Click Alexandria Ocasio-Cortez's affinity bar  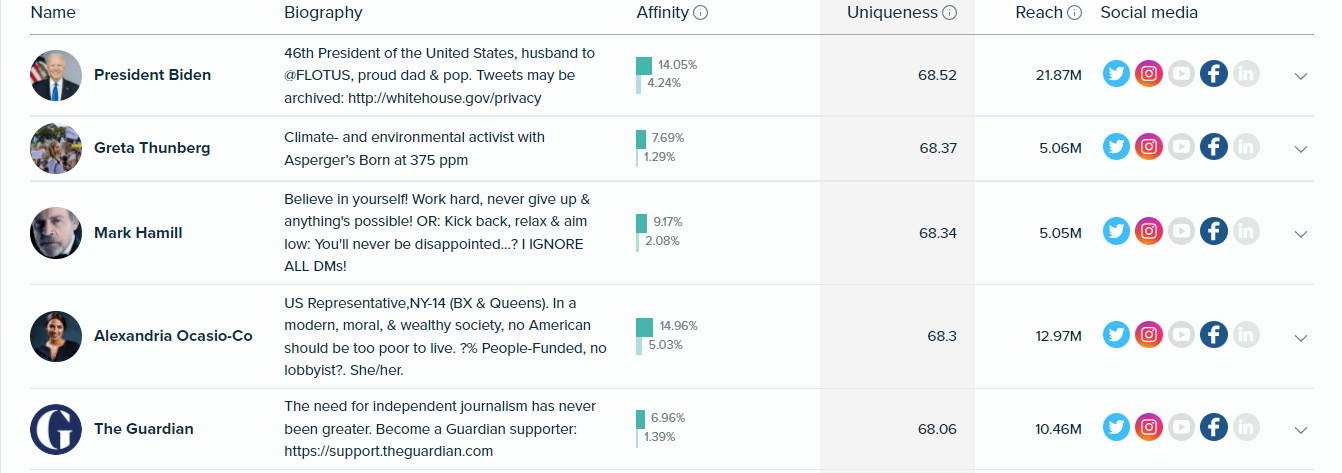coord(644,336)
